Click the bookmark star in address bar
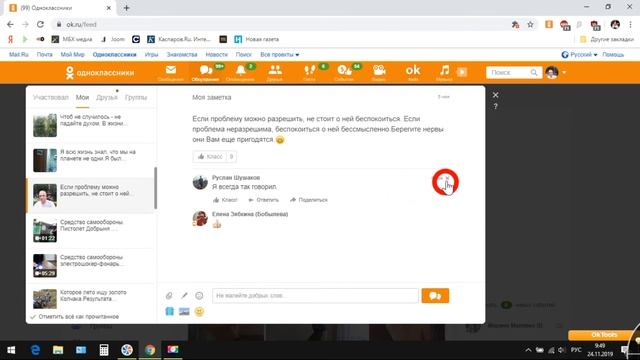640x360 pixels. point(530,24)
